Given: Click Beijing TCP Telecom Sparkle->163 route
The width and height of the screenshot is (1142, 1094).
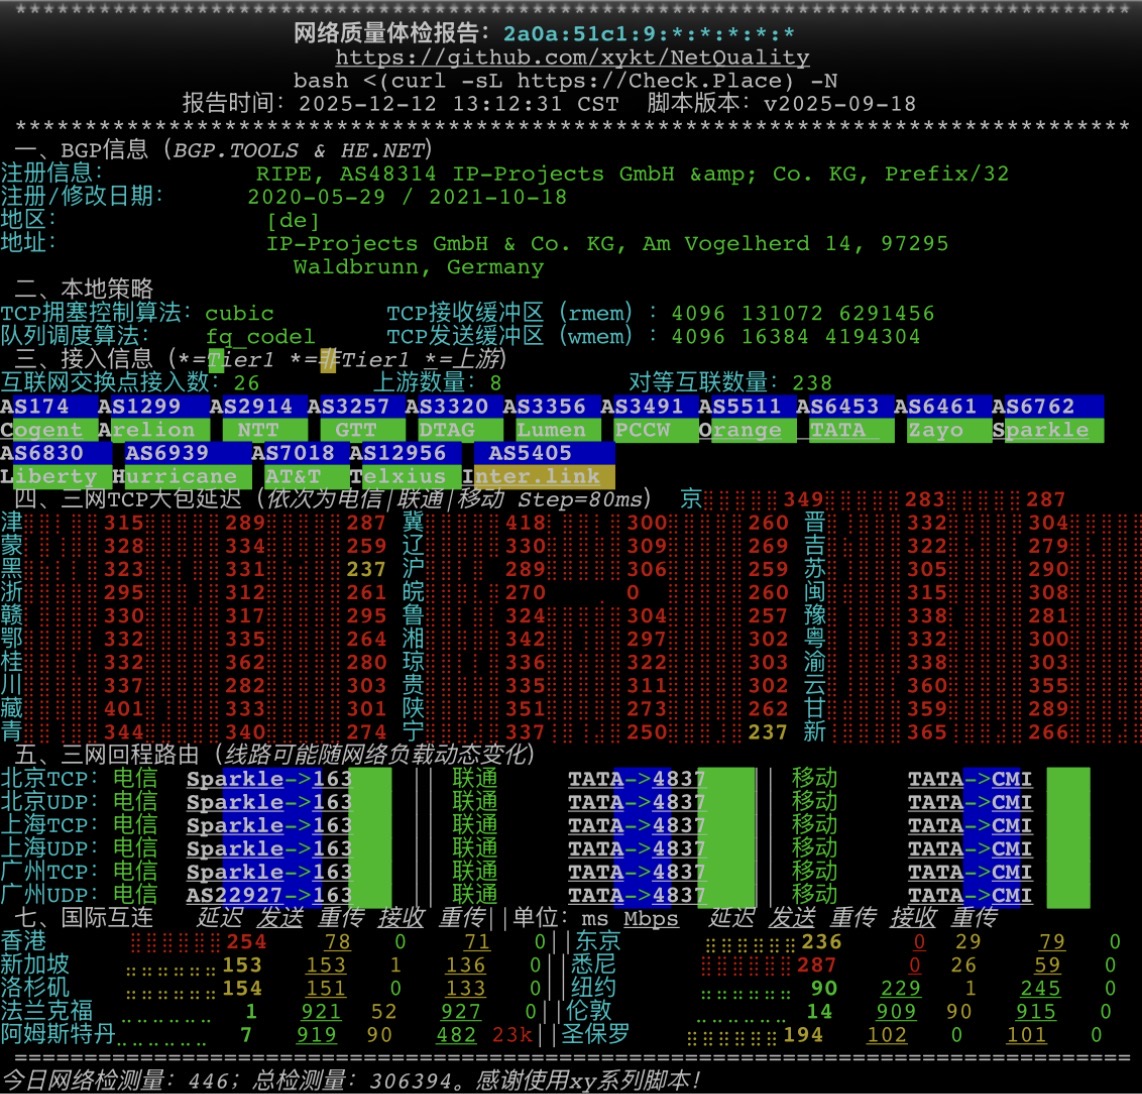Looking at the screenshot, I should pos(269,779).
